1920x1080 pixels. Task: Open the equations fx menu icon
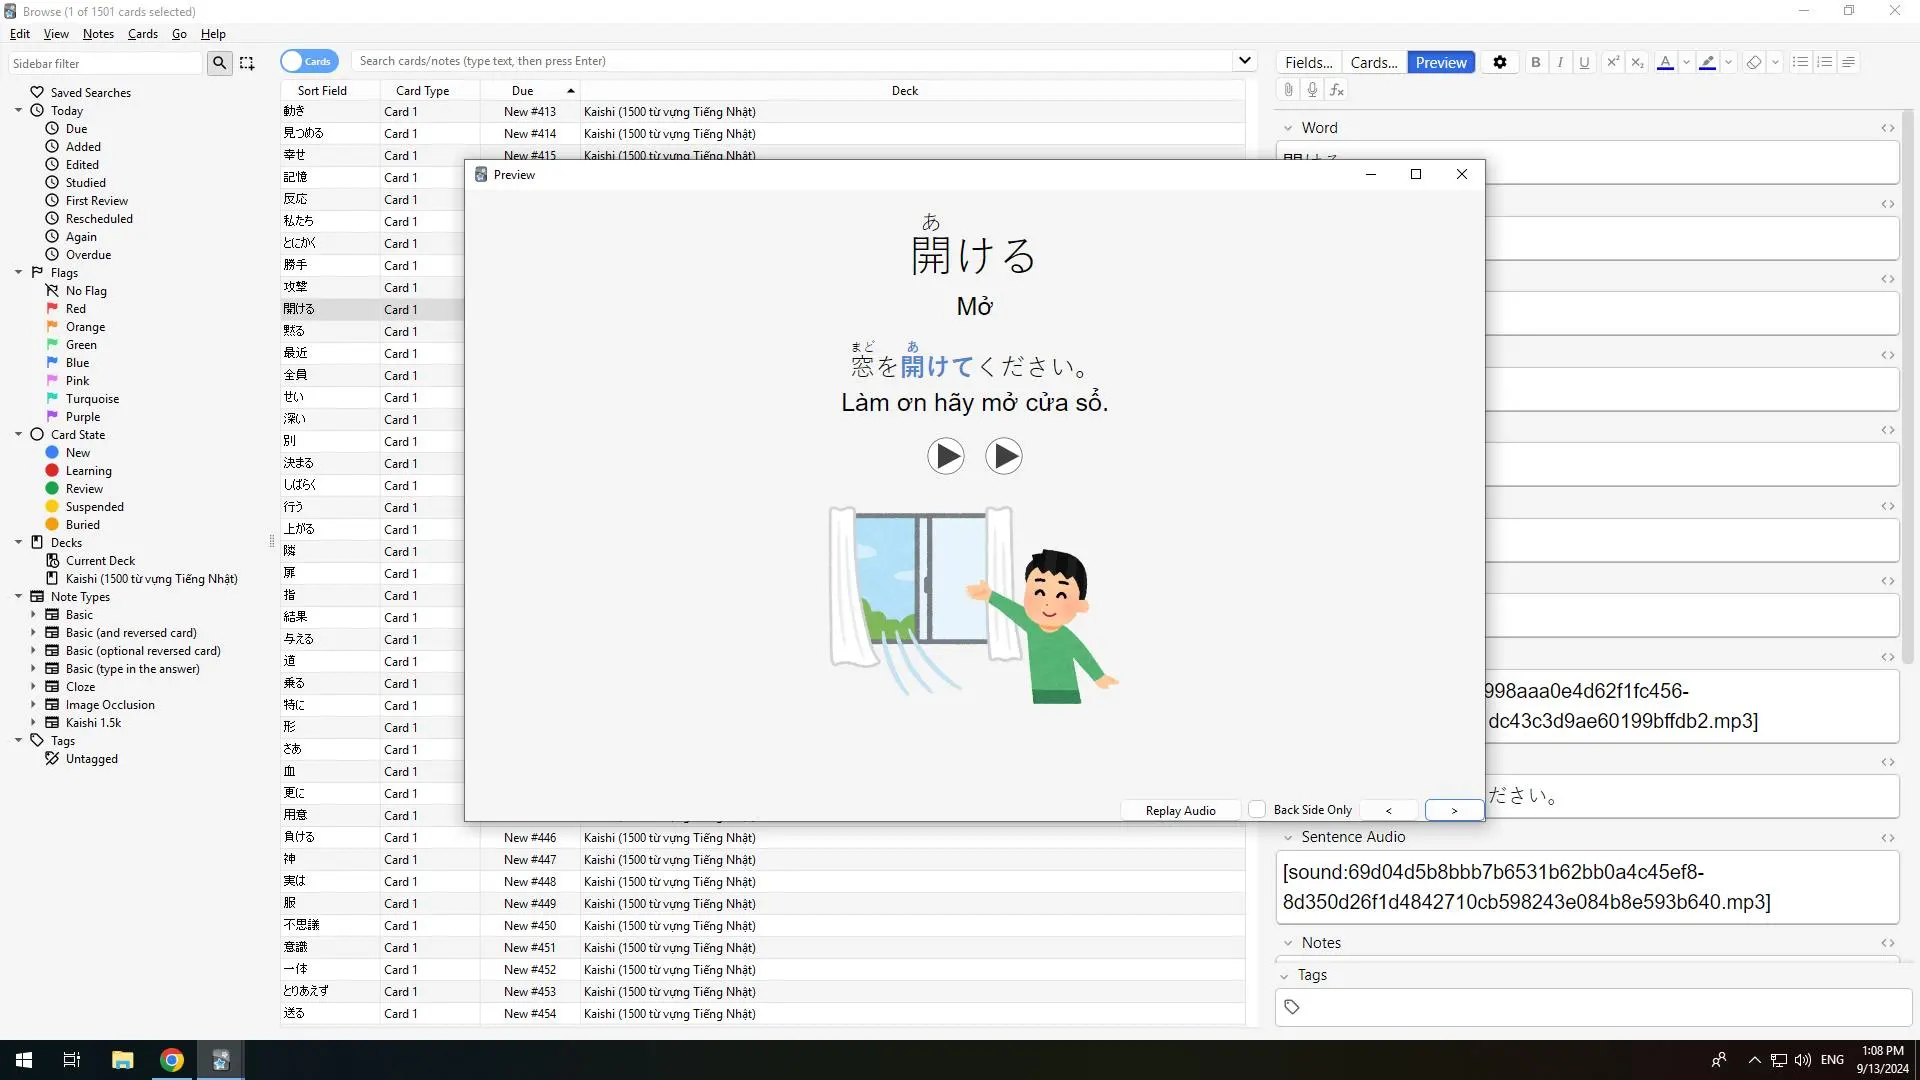(1337, 90)
